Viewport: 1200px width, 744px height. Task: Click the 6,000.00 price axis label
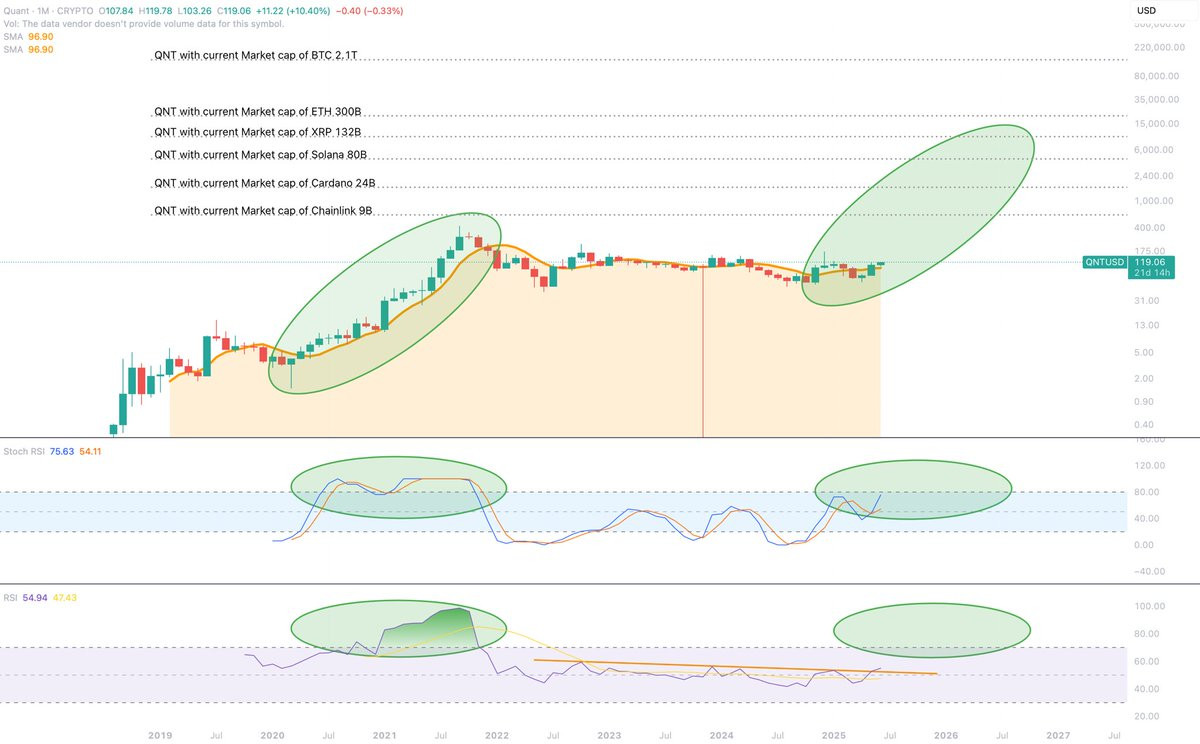click(x=1154, y=150)
